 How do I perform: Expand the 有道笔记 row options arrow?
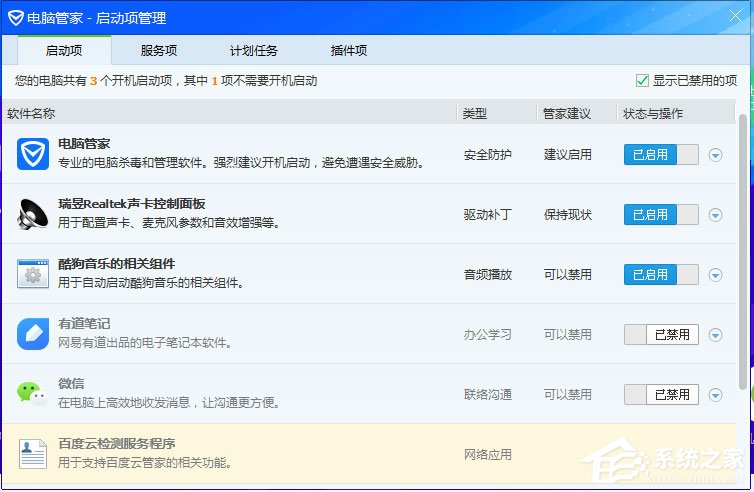(x=716, y=335)
